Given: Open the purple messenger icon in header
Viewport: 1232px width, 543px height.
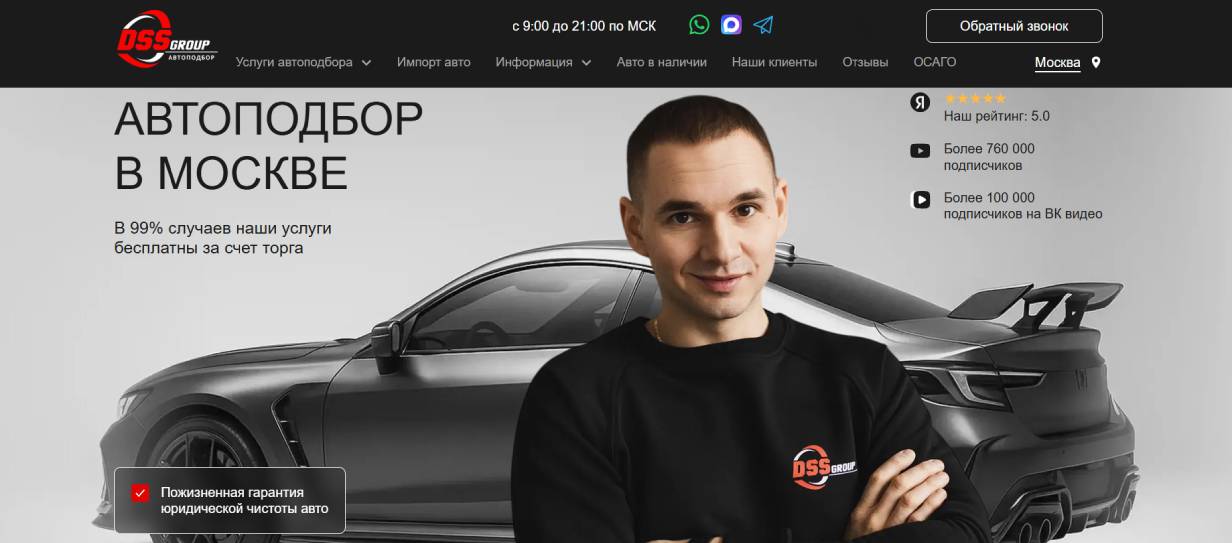Looking at the screenshot, I should pyautogui.click(x=731, y=25).
